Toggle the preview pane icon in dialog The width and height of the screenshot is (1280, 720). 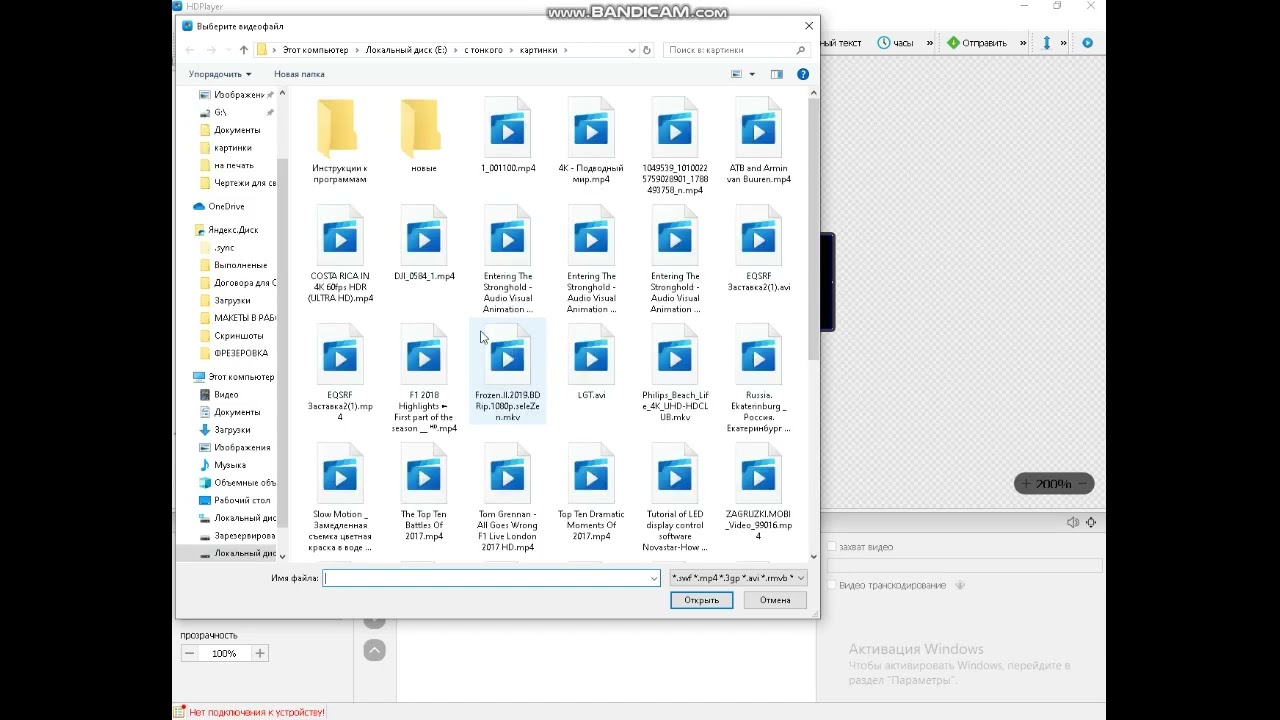pos(777,74)
